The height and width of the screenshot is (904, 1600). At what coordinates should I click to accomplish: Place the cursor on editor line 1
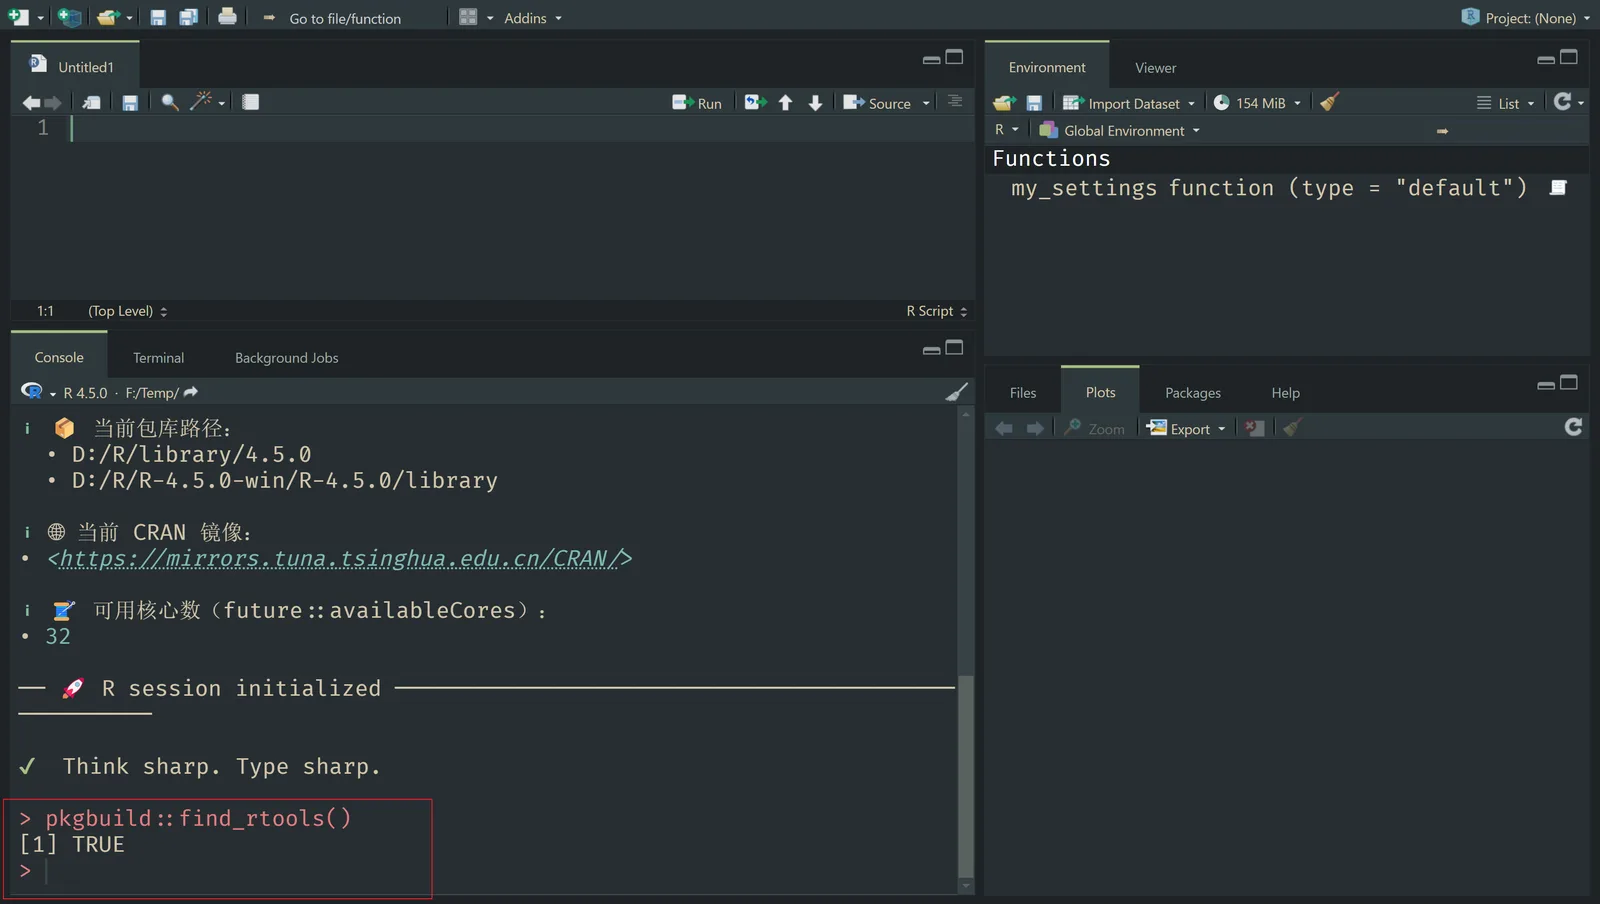click(x=520, y=128)
